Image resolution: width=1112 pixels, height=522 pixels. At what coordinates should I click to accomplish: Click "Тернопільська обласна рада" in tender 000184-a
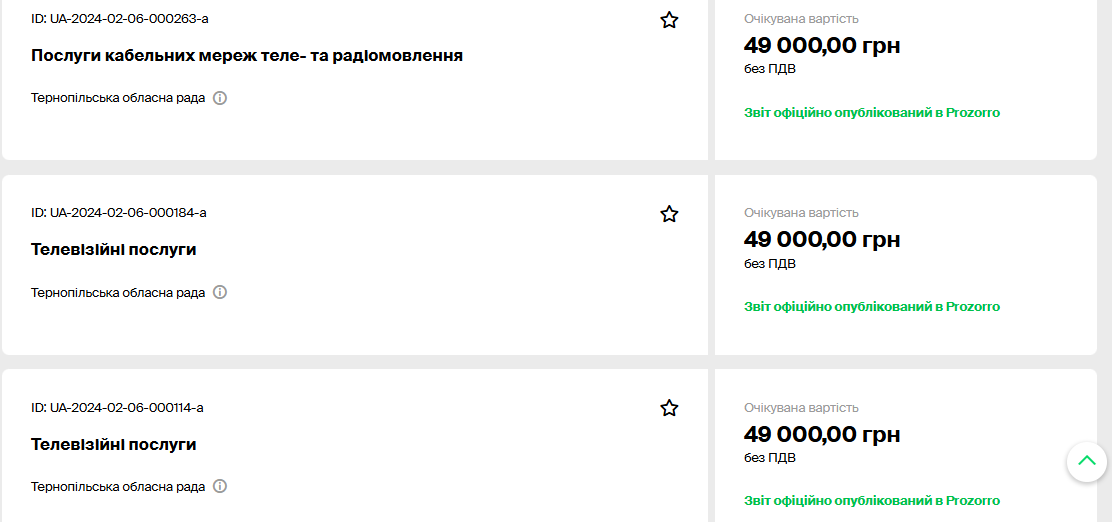point(118,292)
